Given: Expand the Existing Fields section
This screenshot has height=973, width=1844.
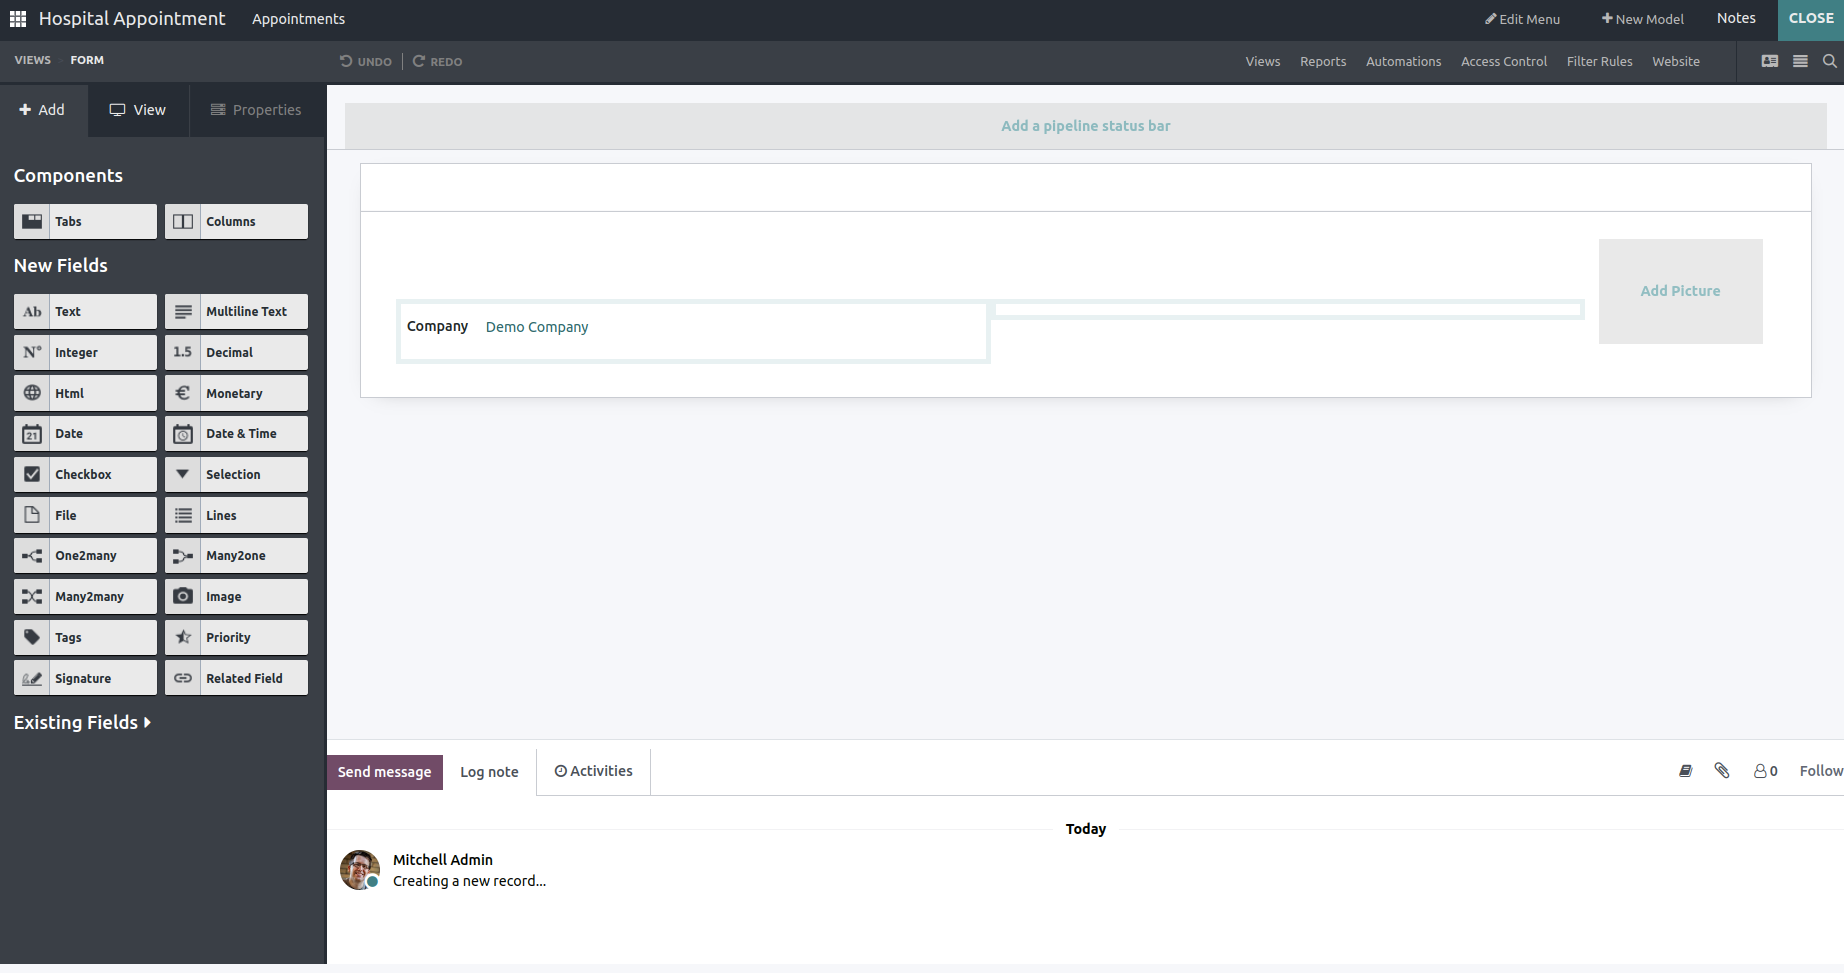Looking at the screenshot, I should 82,722.
